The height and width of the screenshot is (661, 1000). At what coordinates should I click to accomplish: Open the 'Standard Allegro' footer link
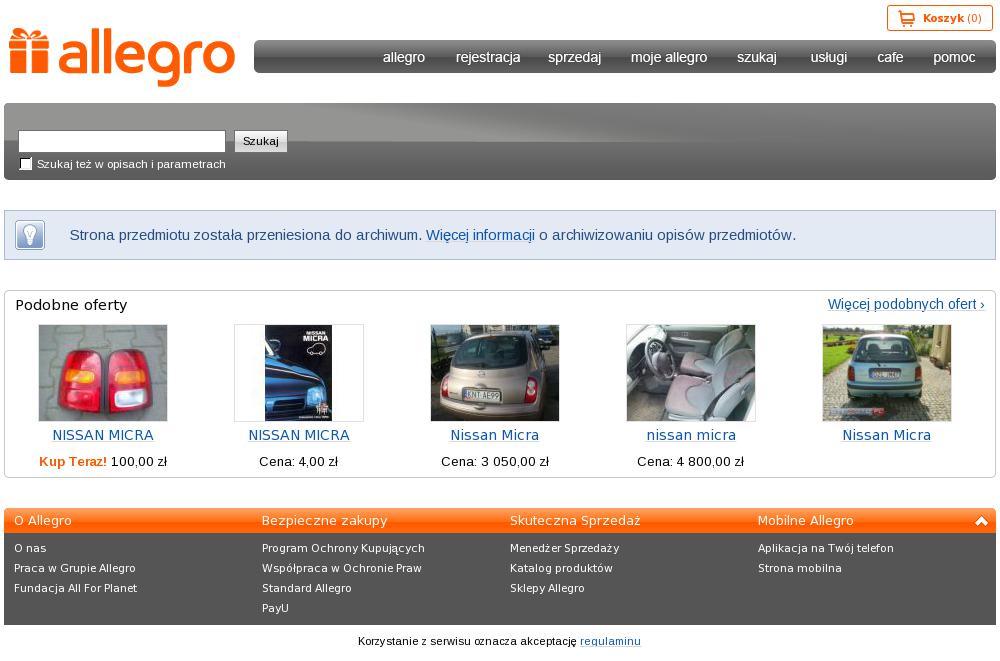coord(307,588)
